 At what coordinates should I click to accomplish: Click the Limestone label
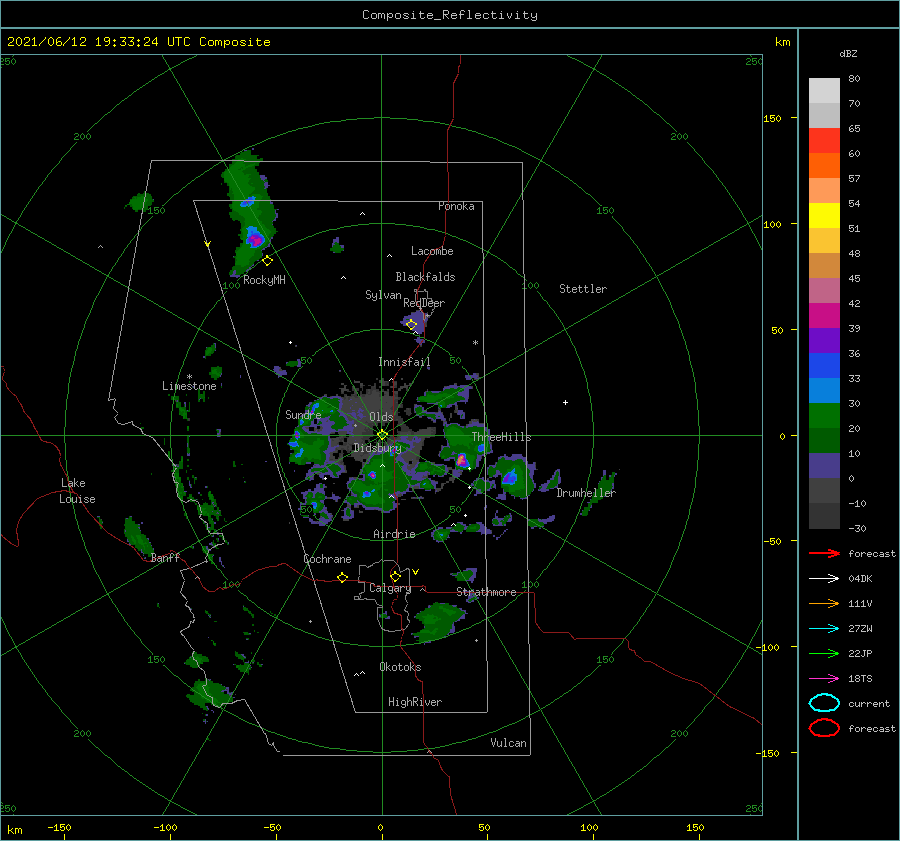pyautogui.click(x=189, y=386)
